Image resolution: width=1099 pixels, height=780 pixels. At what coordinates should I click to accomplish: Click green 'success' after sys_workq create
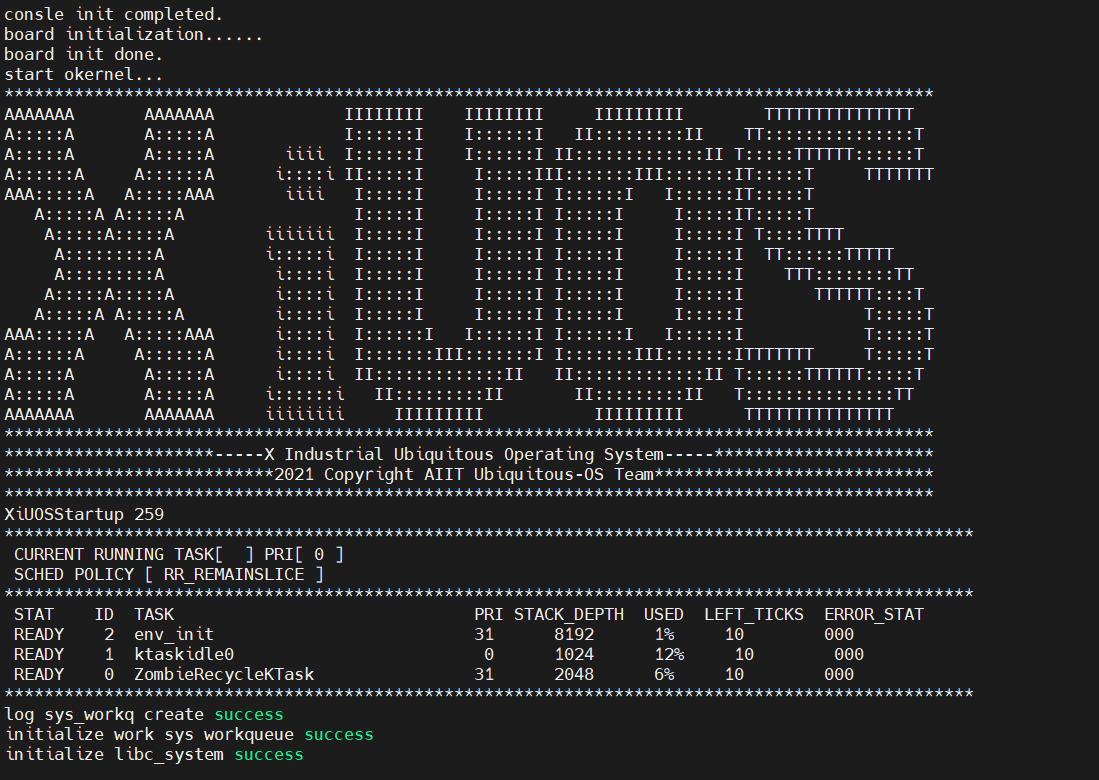coord(249,715)
